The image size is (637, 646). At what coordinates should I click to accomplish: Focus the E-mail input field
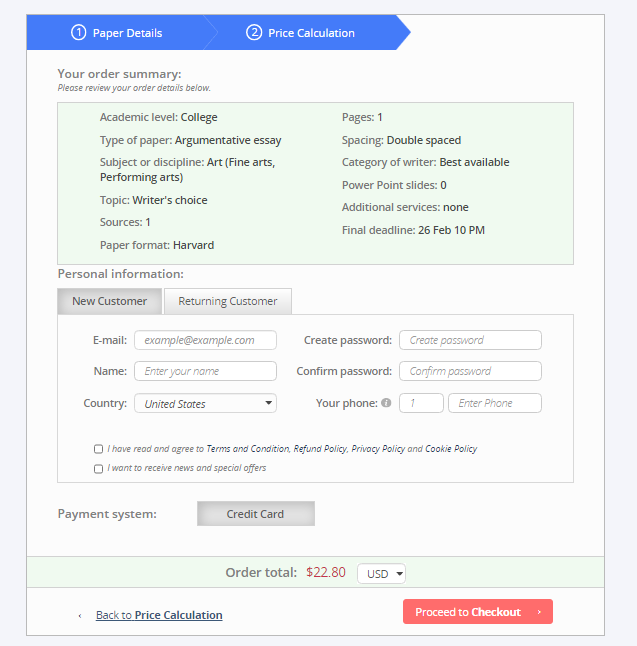tap(205, 340)
